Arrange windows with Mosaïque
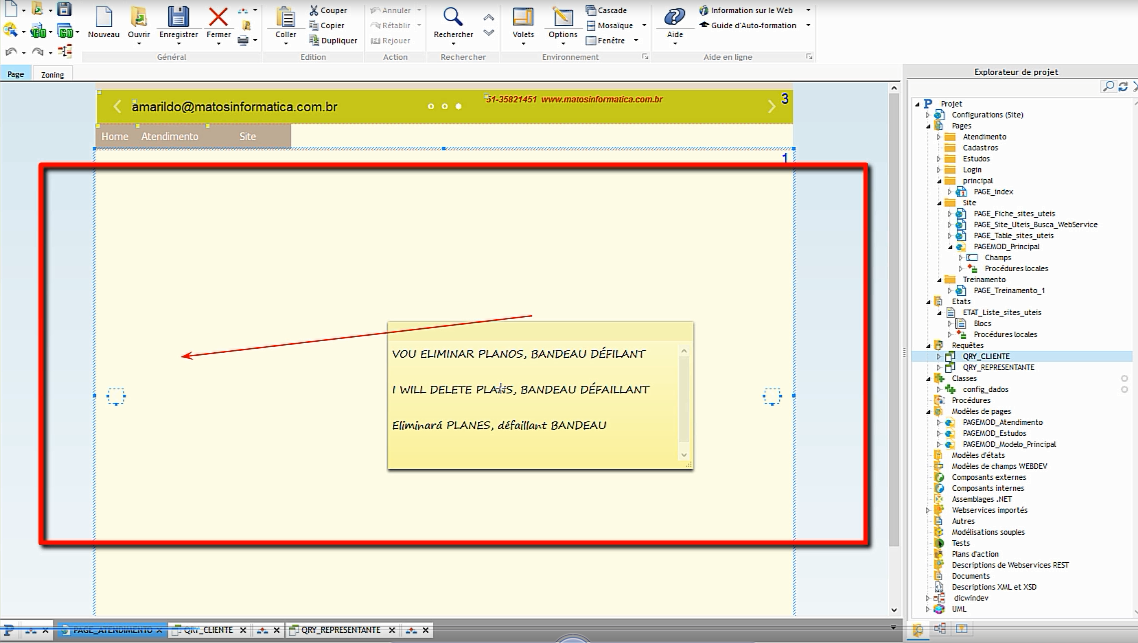Screen dimensions: 1138x643 click(x=610, y=25)
